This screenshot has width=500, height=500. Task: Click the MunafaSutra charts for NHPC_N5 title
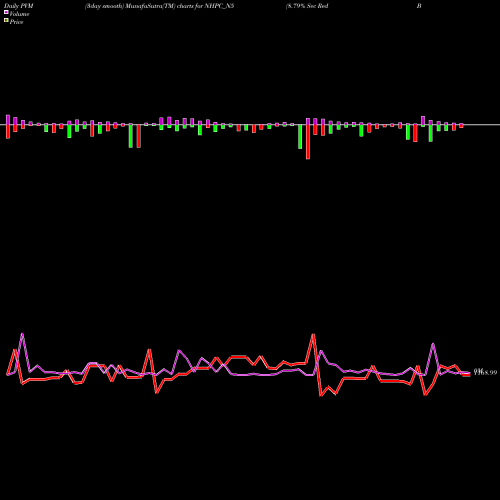(x=159, y=6)
